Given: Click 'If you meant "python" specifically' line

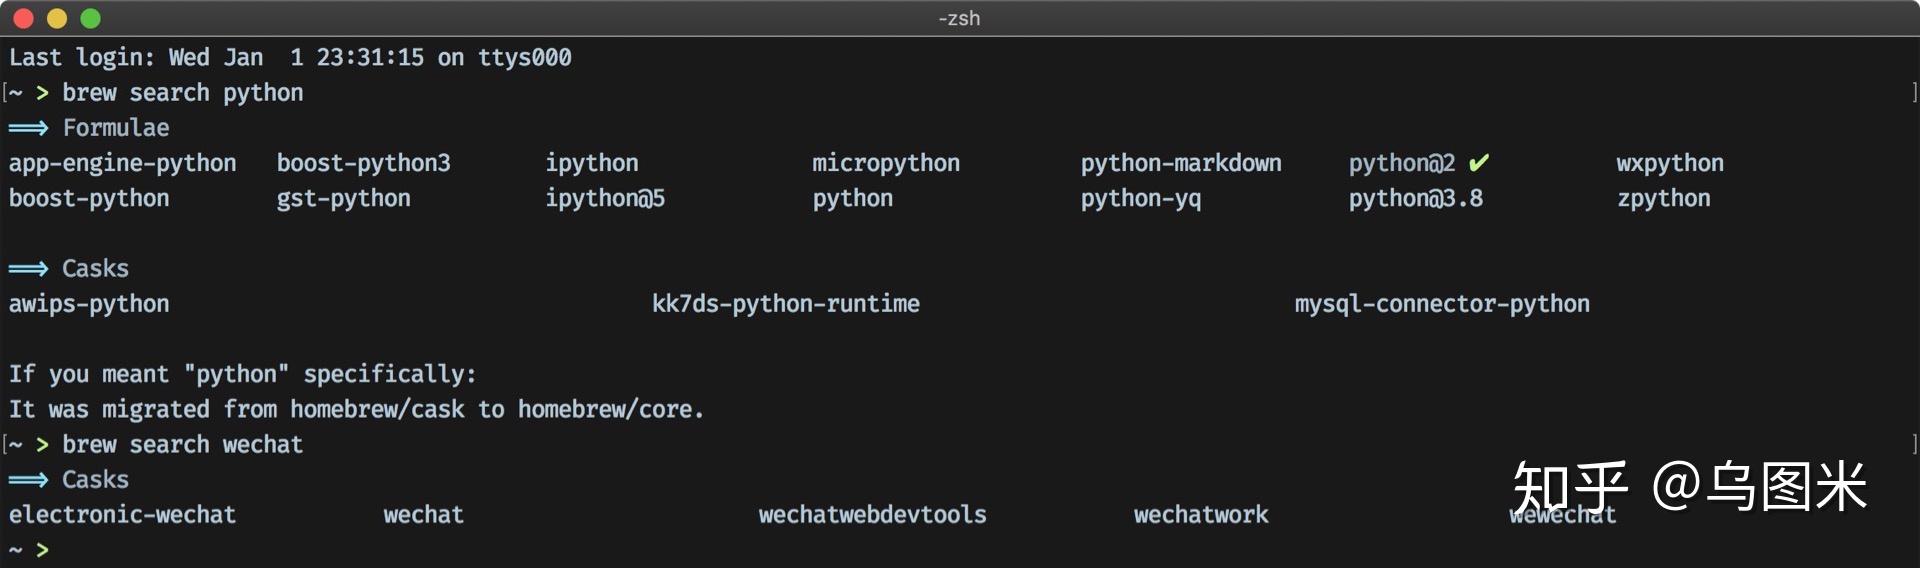Looking at the screenshot, I should 242,375.
